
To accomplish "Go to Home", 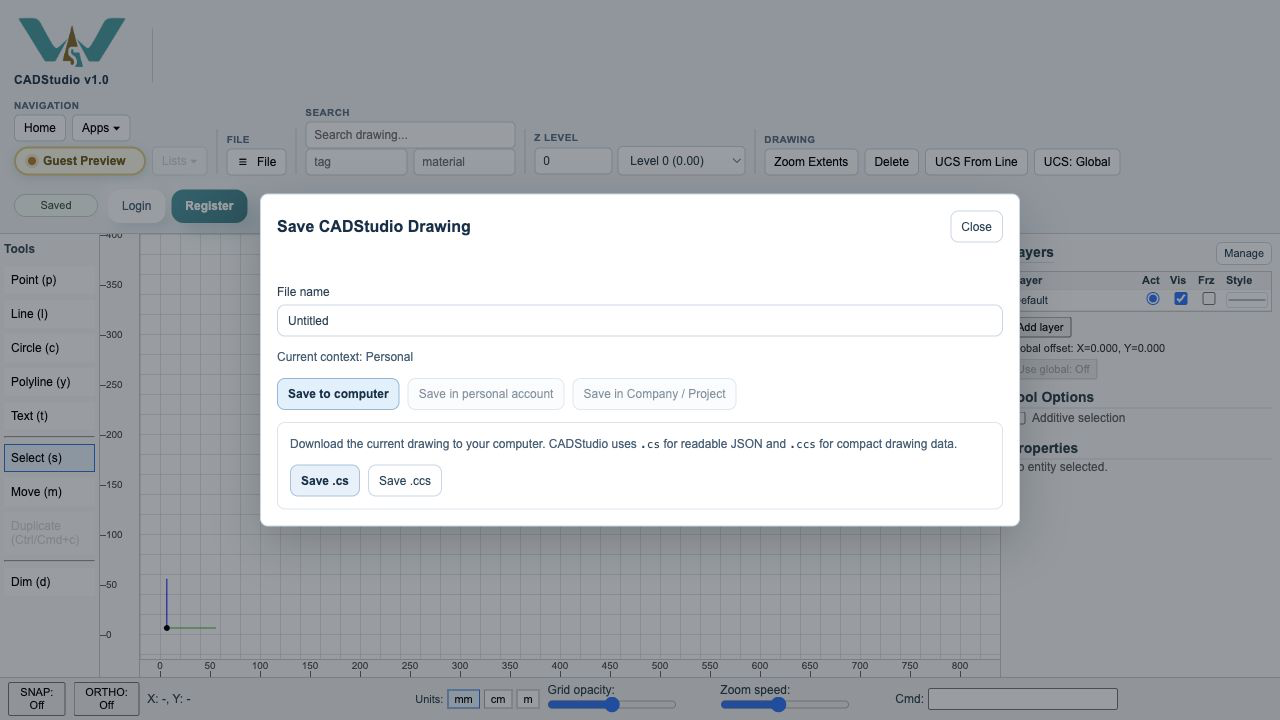I will coord(40,128).
